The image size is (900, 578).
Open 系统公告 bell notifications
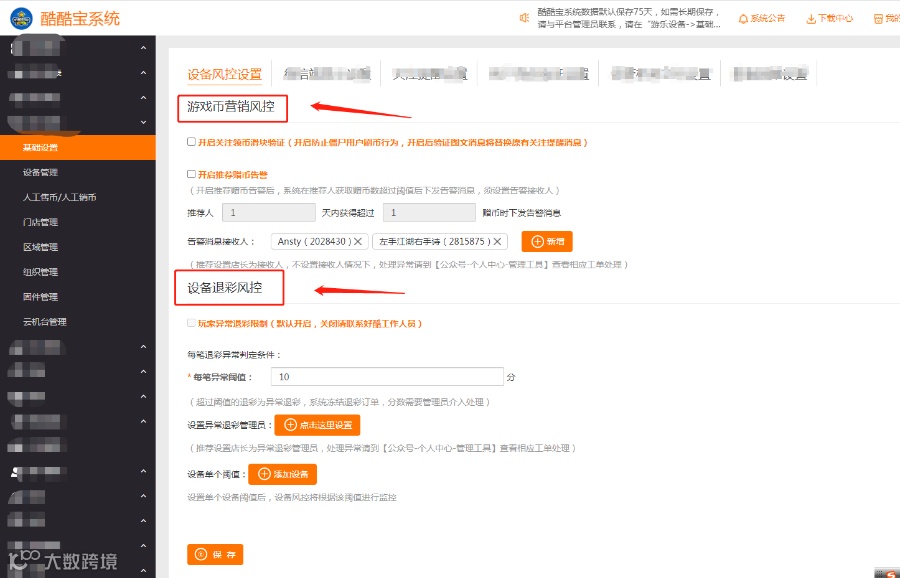coord(762,18)
